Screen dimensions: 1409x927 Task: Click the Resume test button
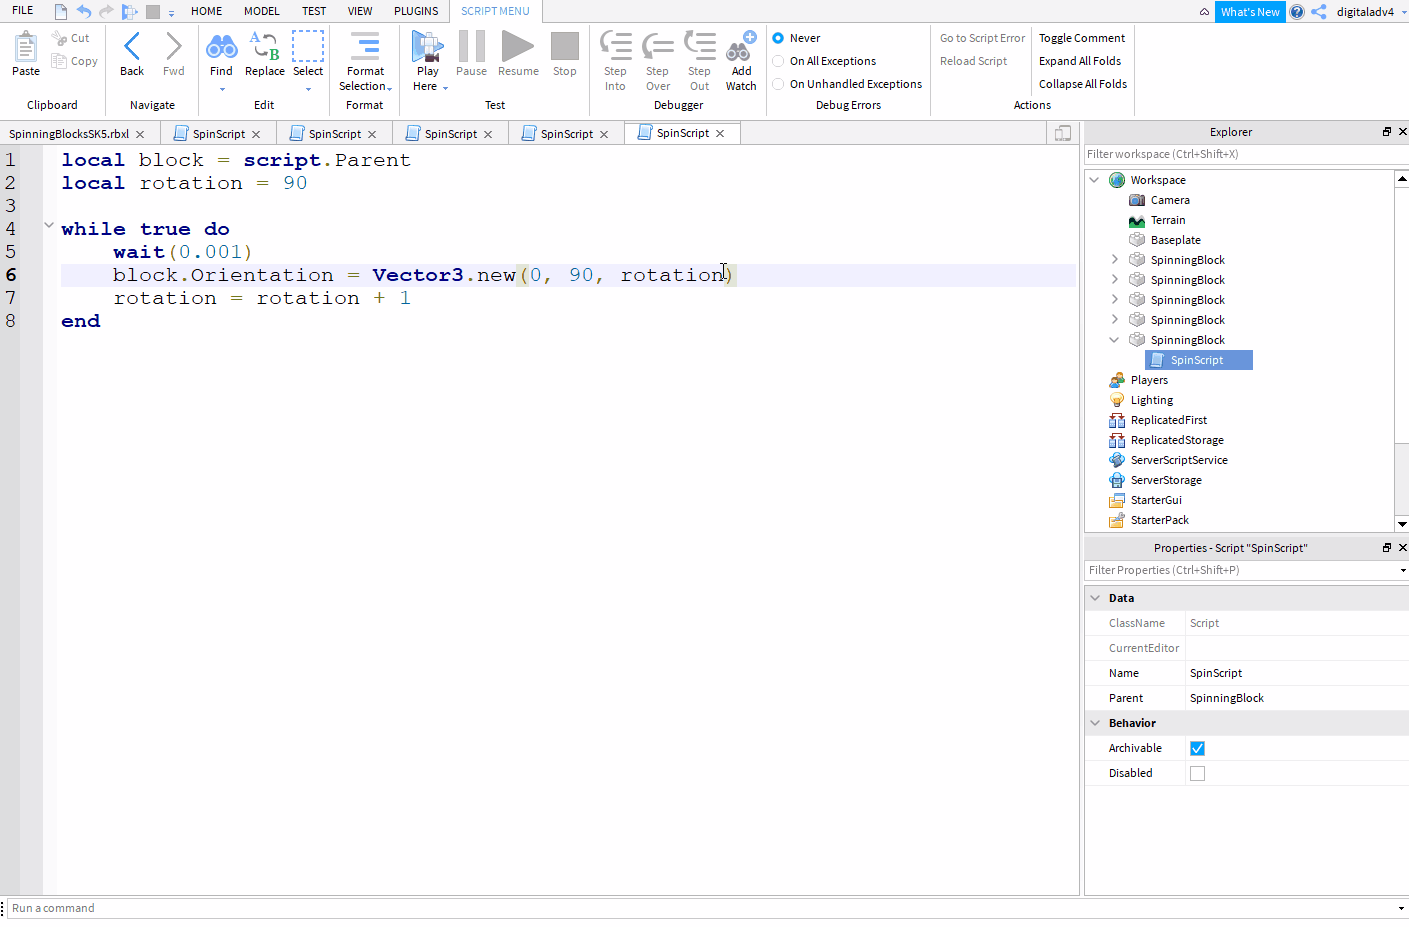tap(518, 46)
